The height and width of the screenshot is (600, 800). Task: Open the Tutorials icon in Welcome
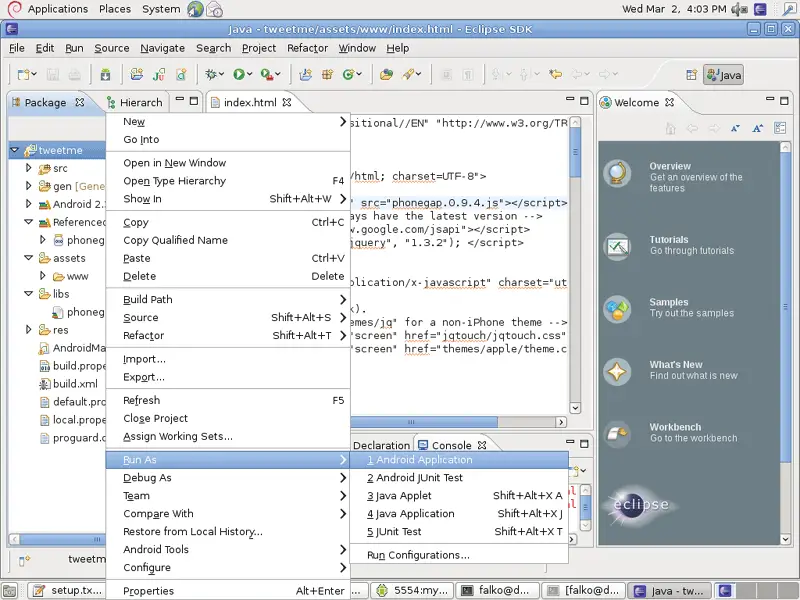click(617, 247)
